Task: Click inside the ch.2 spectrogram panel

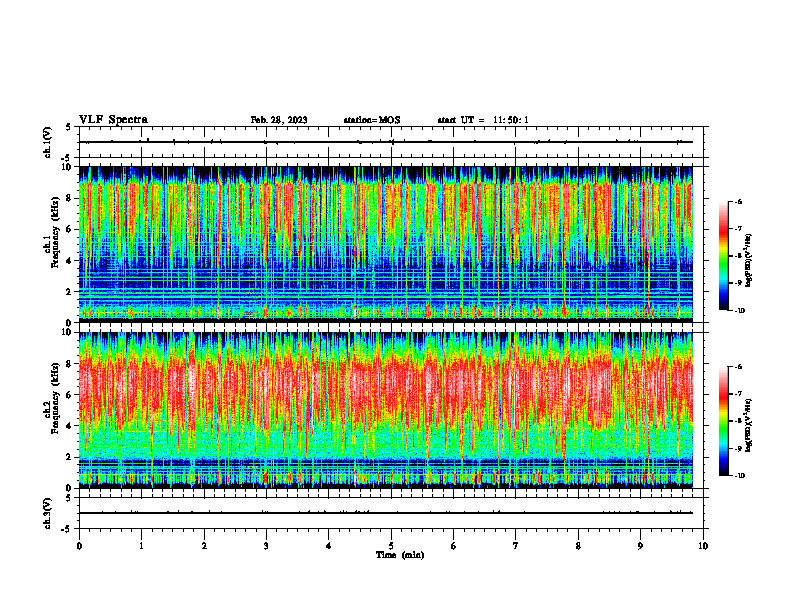Action: click(x=386, y=410)
